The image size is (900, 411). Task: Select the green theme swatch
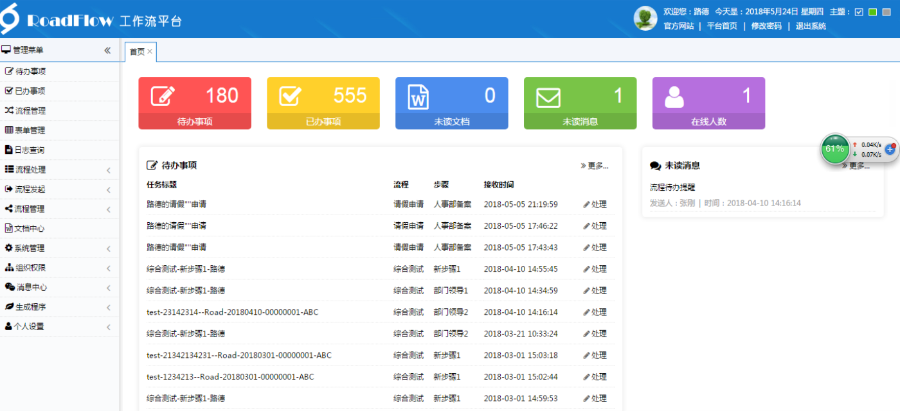click(872, 12)
